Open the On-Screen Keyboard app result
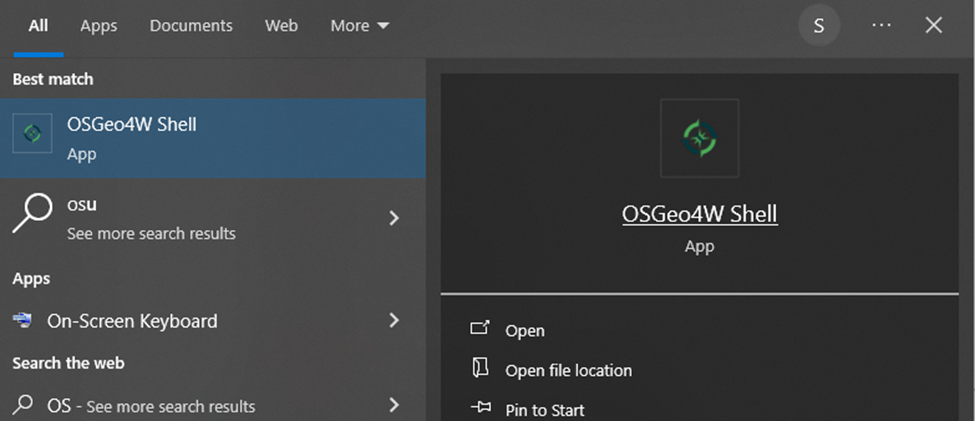The height and width of the screenshot is (421, 975). [213, 321]
